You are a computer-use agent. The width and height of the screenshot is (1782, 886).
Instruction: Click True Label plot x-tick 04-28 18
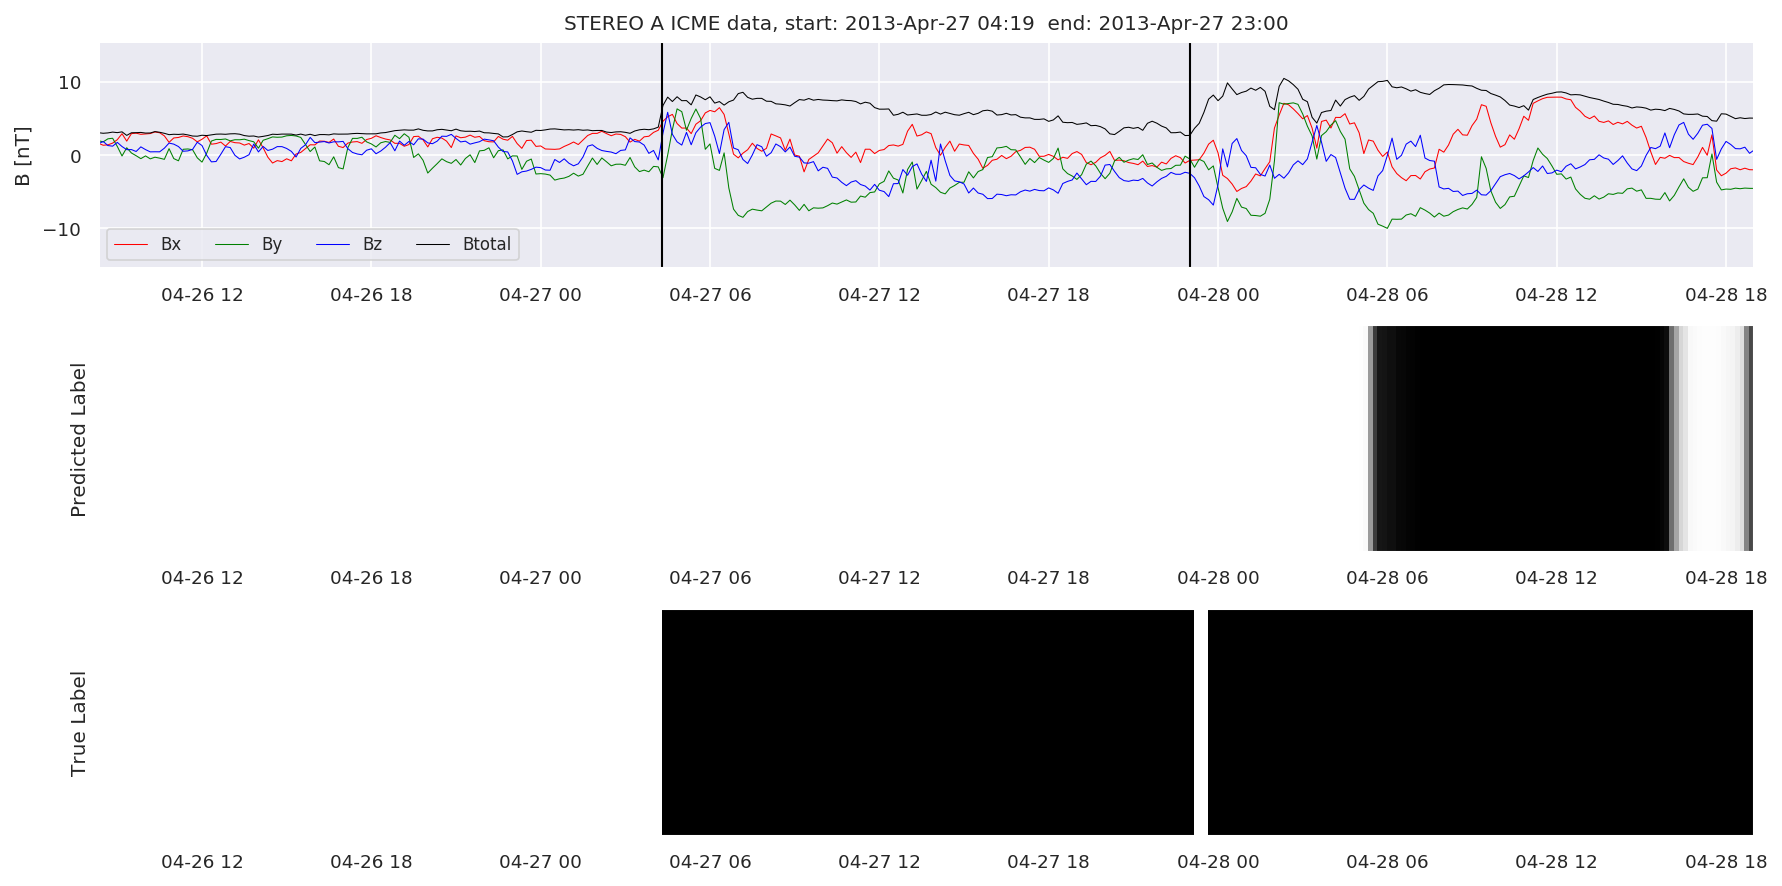1726,862
